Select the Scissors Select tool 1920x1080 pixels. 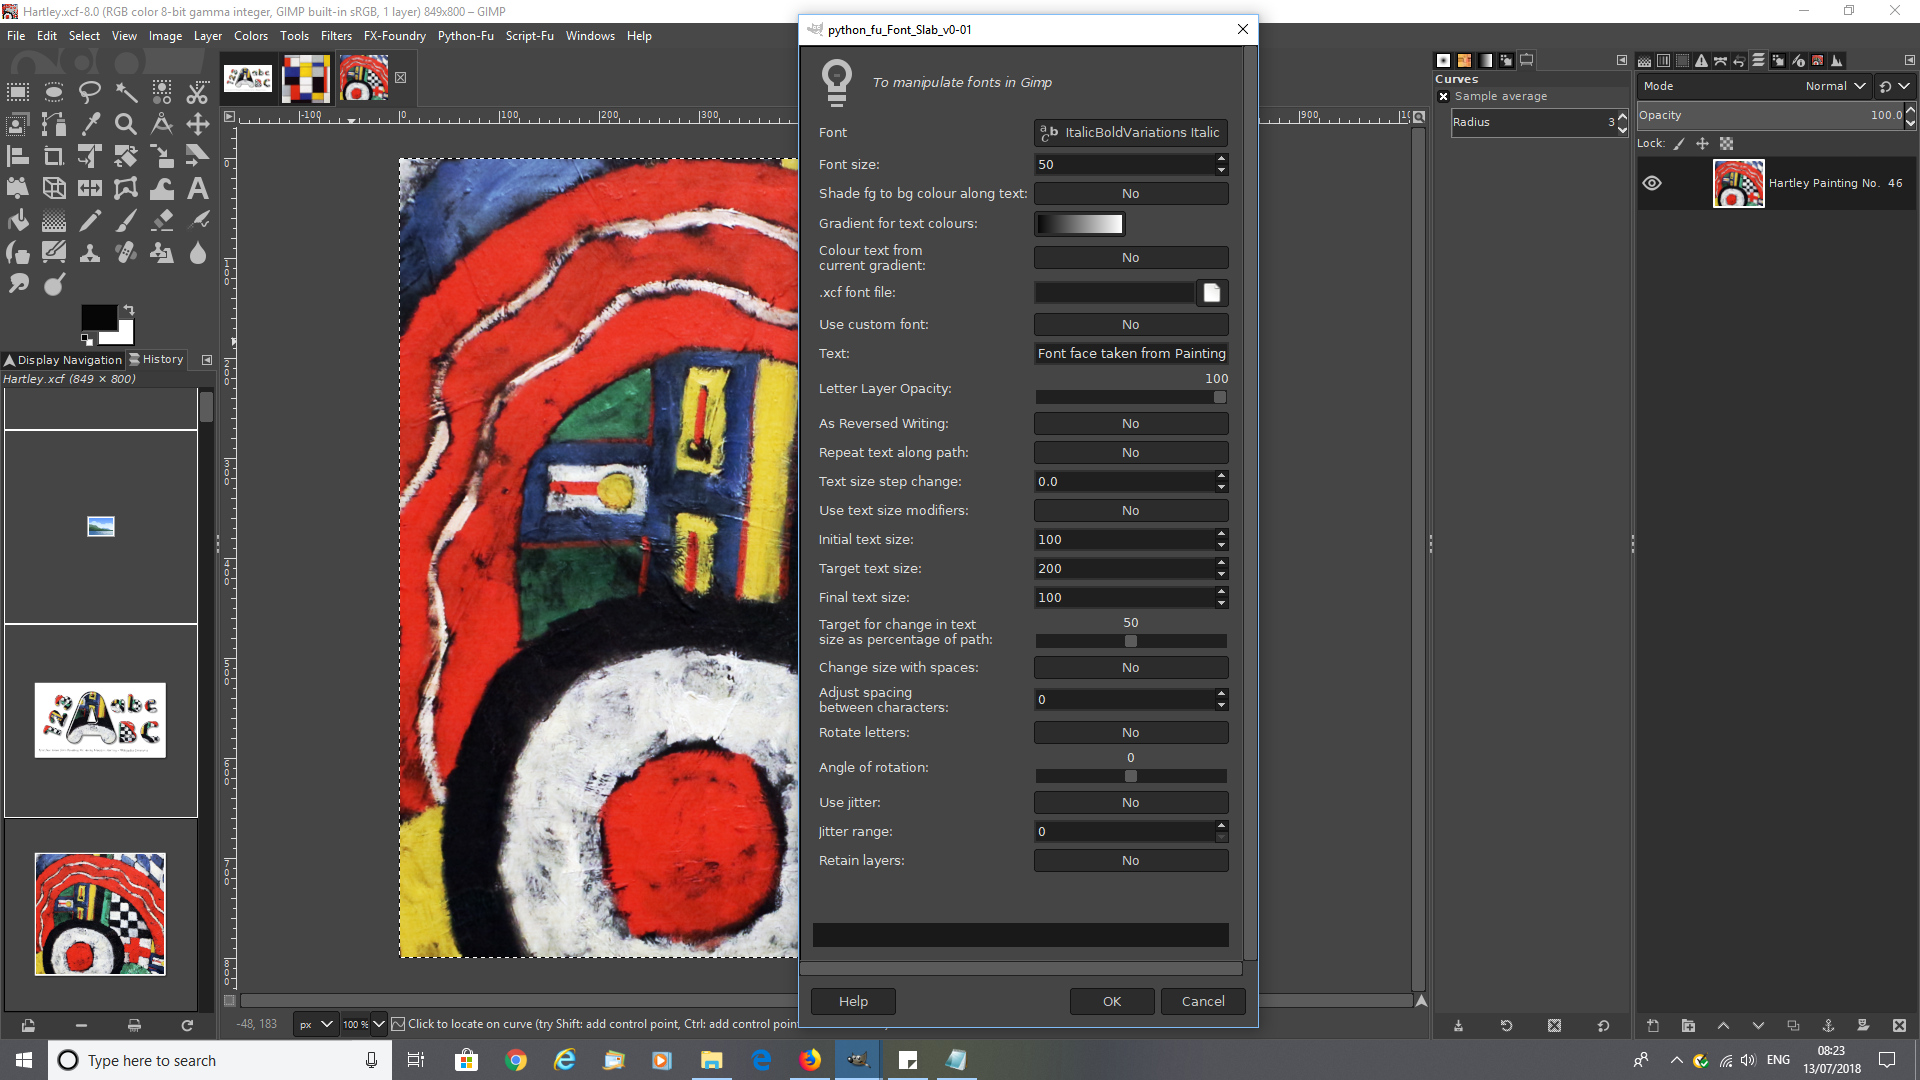click(x=198, y=93)
